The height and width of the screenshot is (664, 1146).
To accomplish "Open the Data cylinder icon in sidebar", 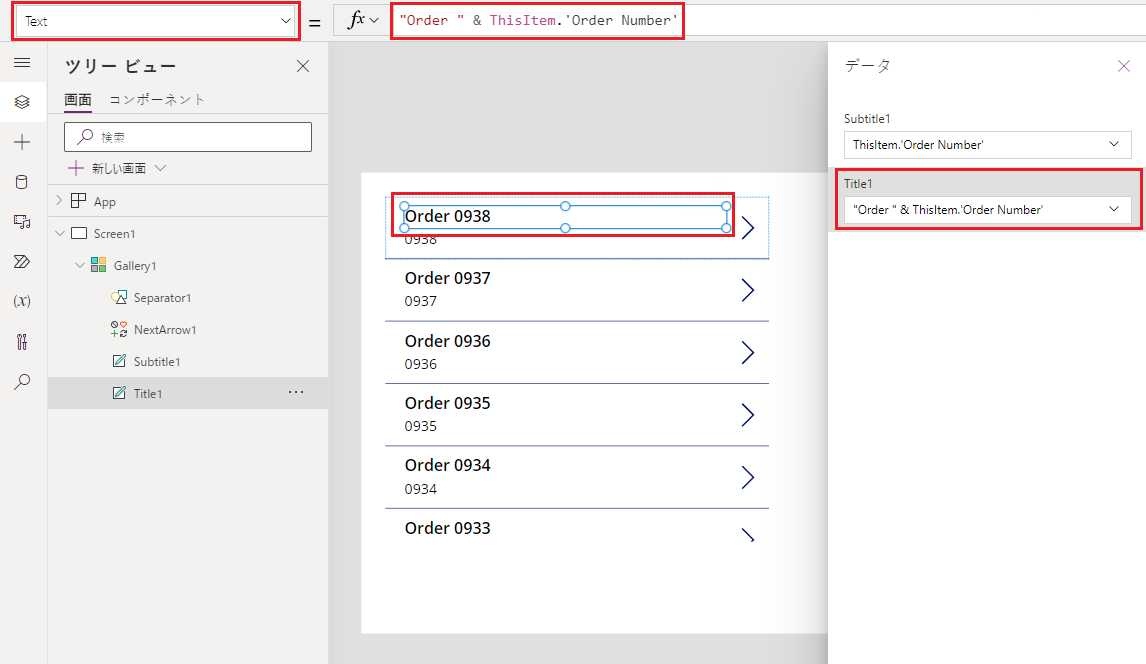I will (22, 182).
